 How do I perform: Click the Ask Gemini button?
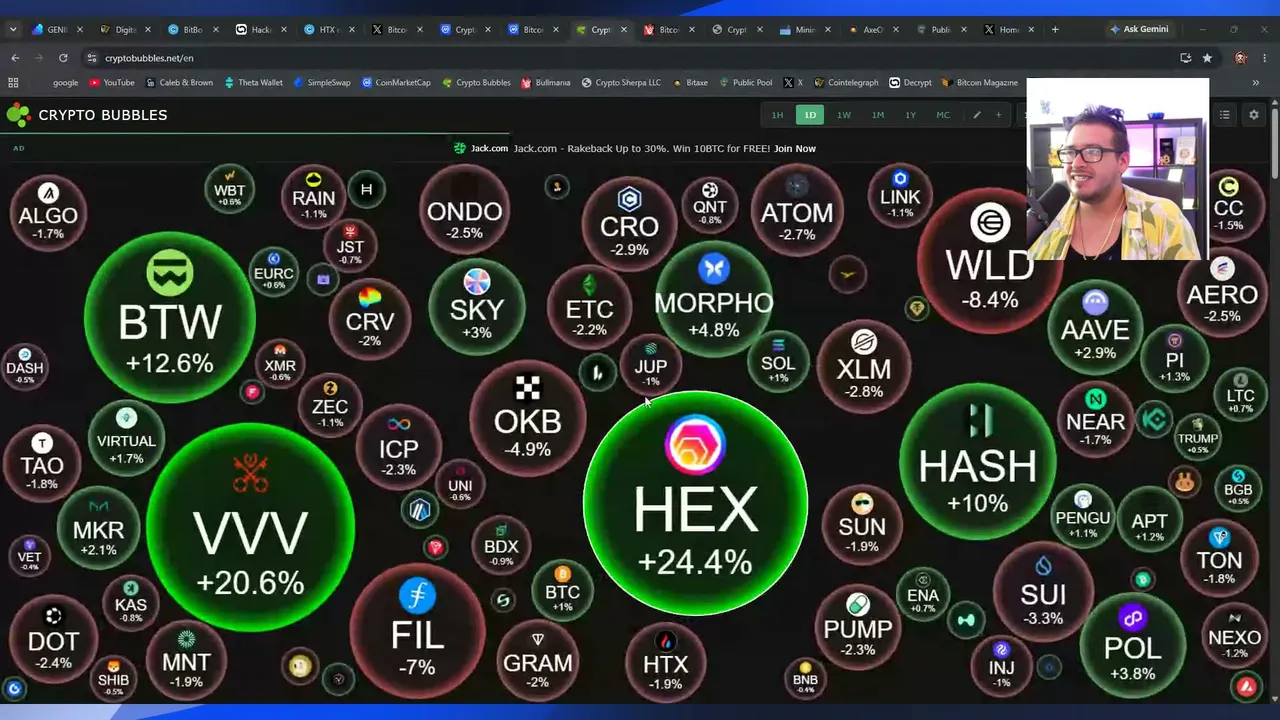(1139, 30)
